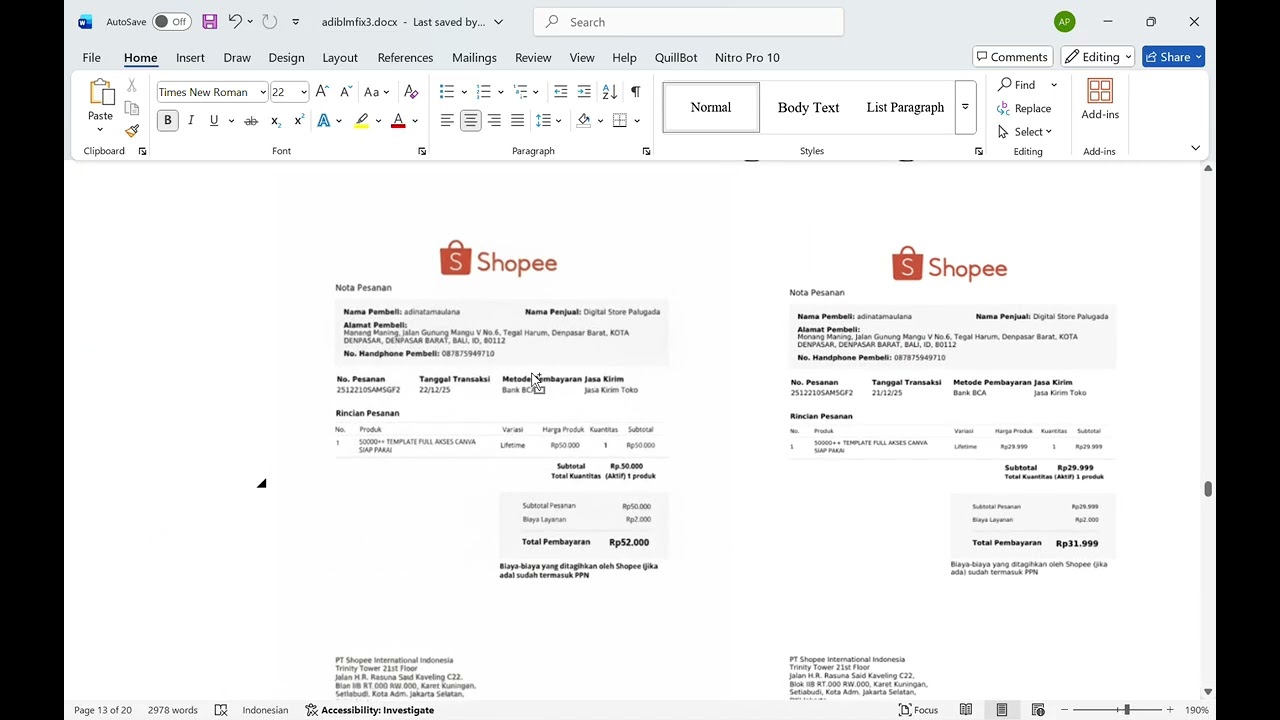Image resolution: width=1280 pixels, height=720 pixels.
Task: Apply the List Paragraph style
Action: [x=905, y=107]
